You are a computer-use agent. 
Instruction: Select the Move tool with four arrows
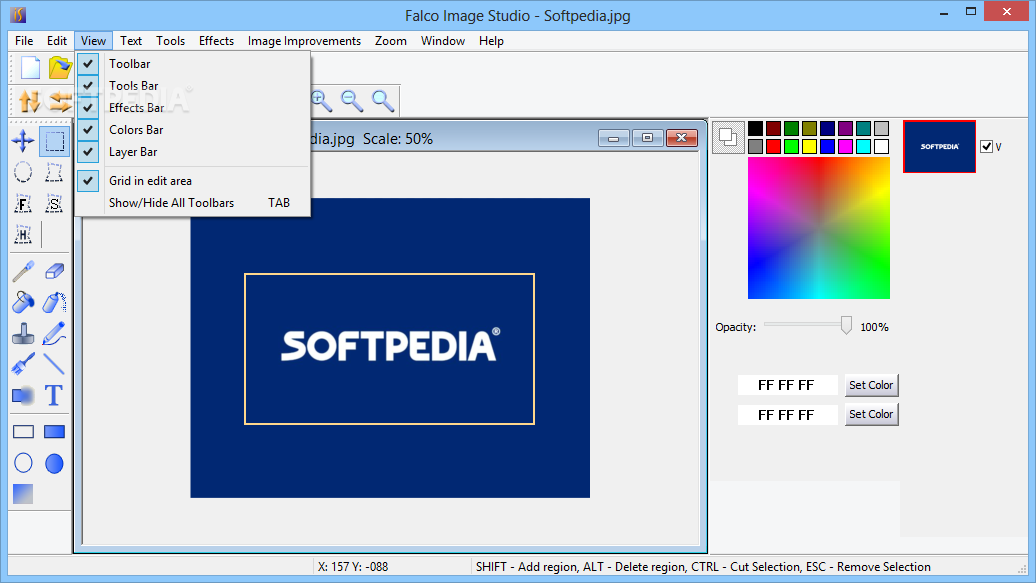(23, 141)
